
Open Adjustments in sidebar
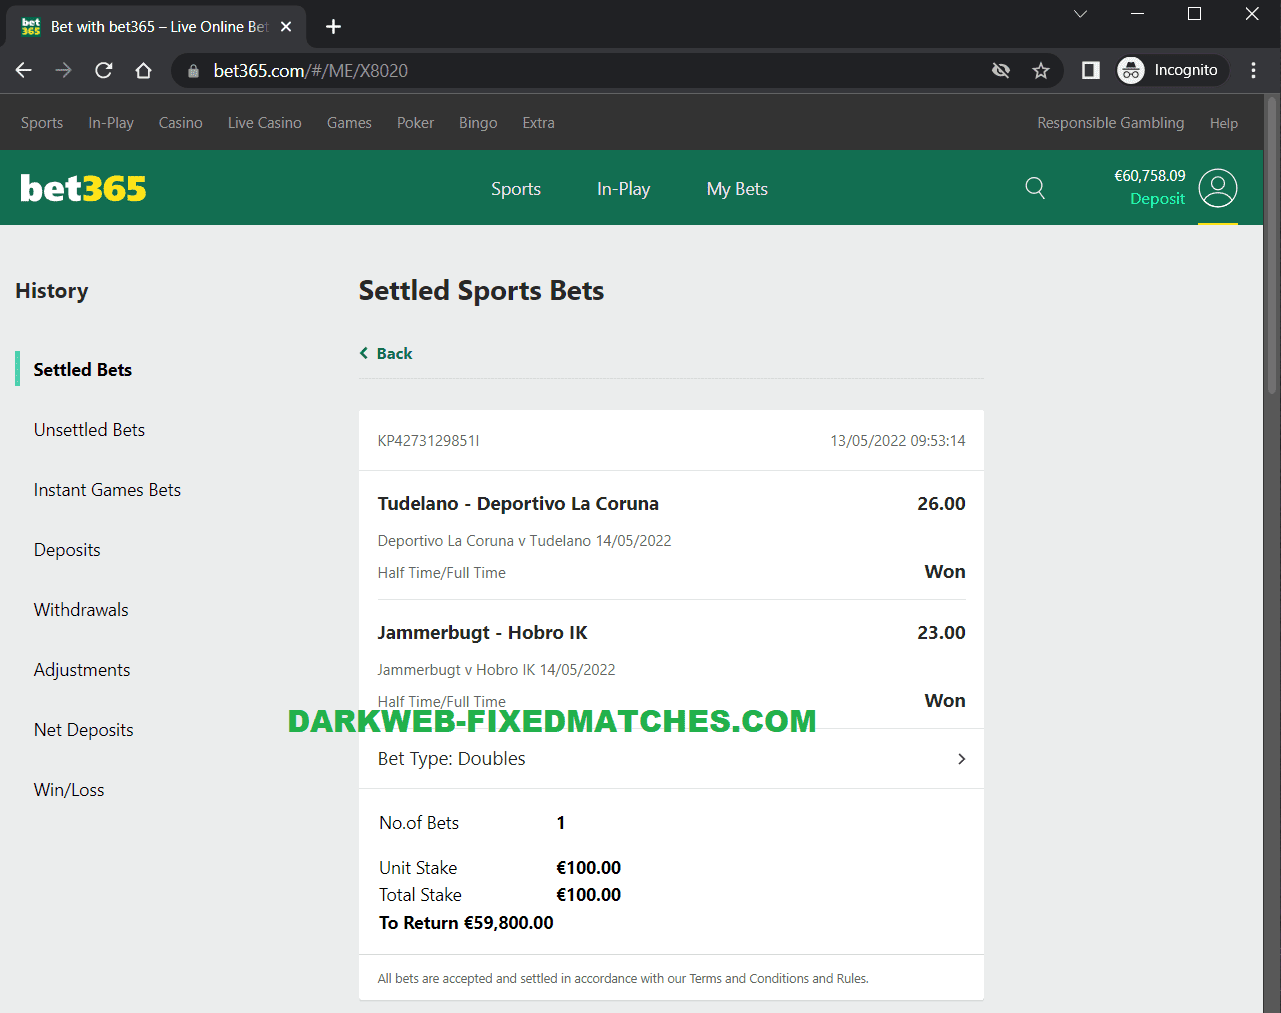(x=82, y=670)
